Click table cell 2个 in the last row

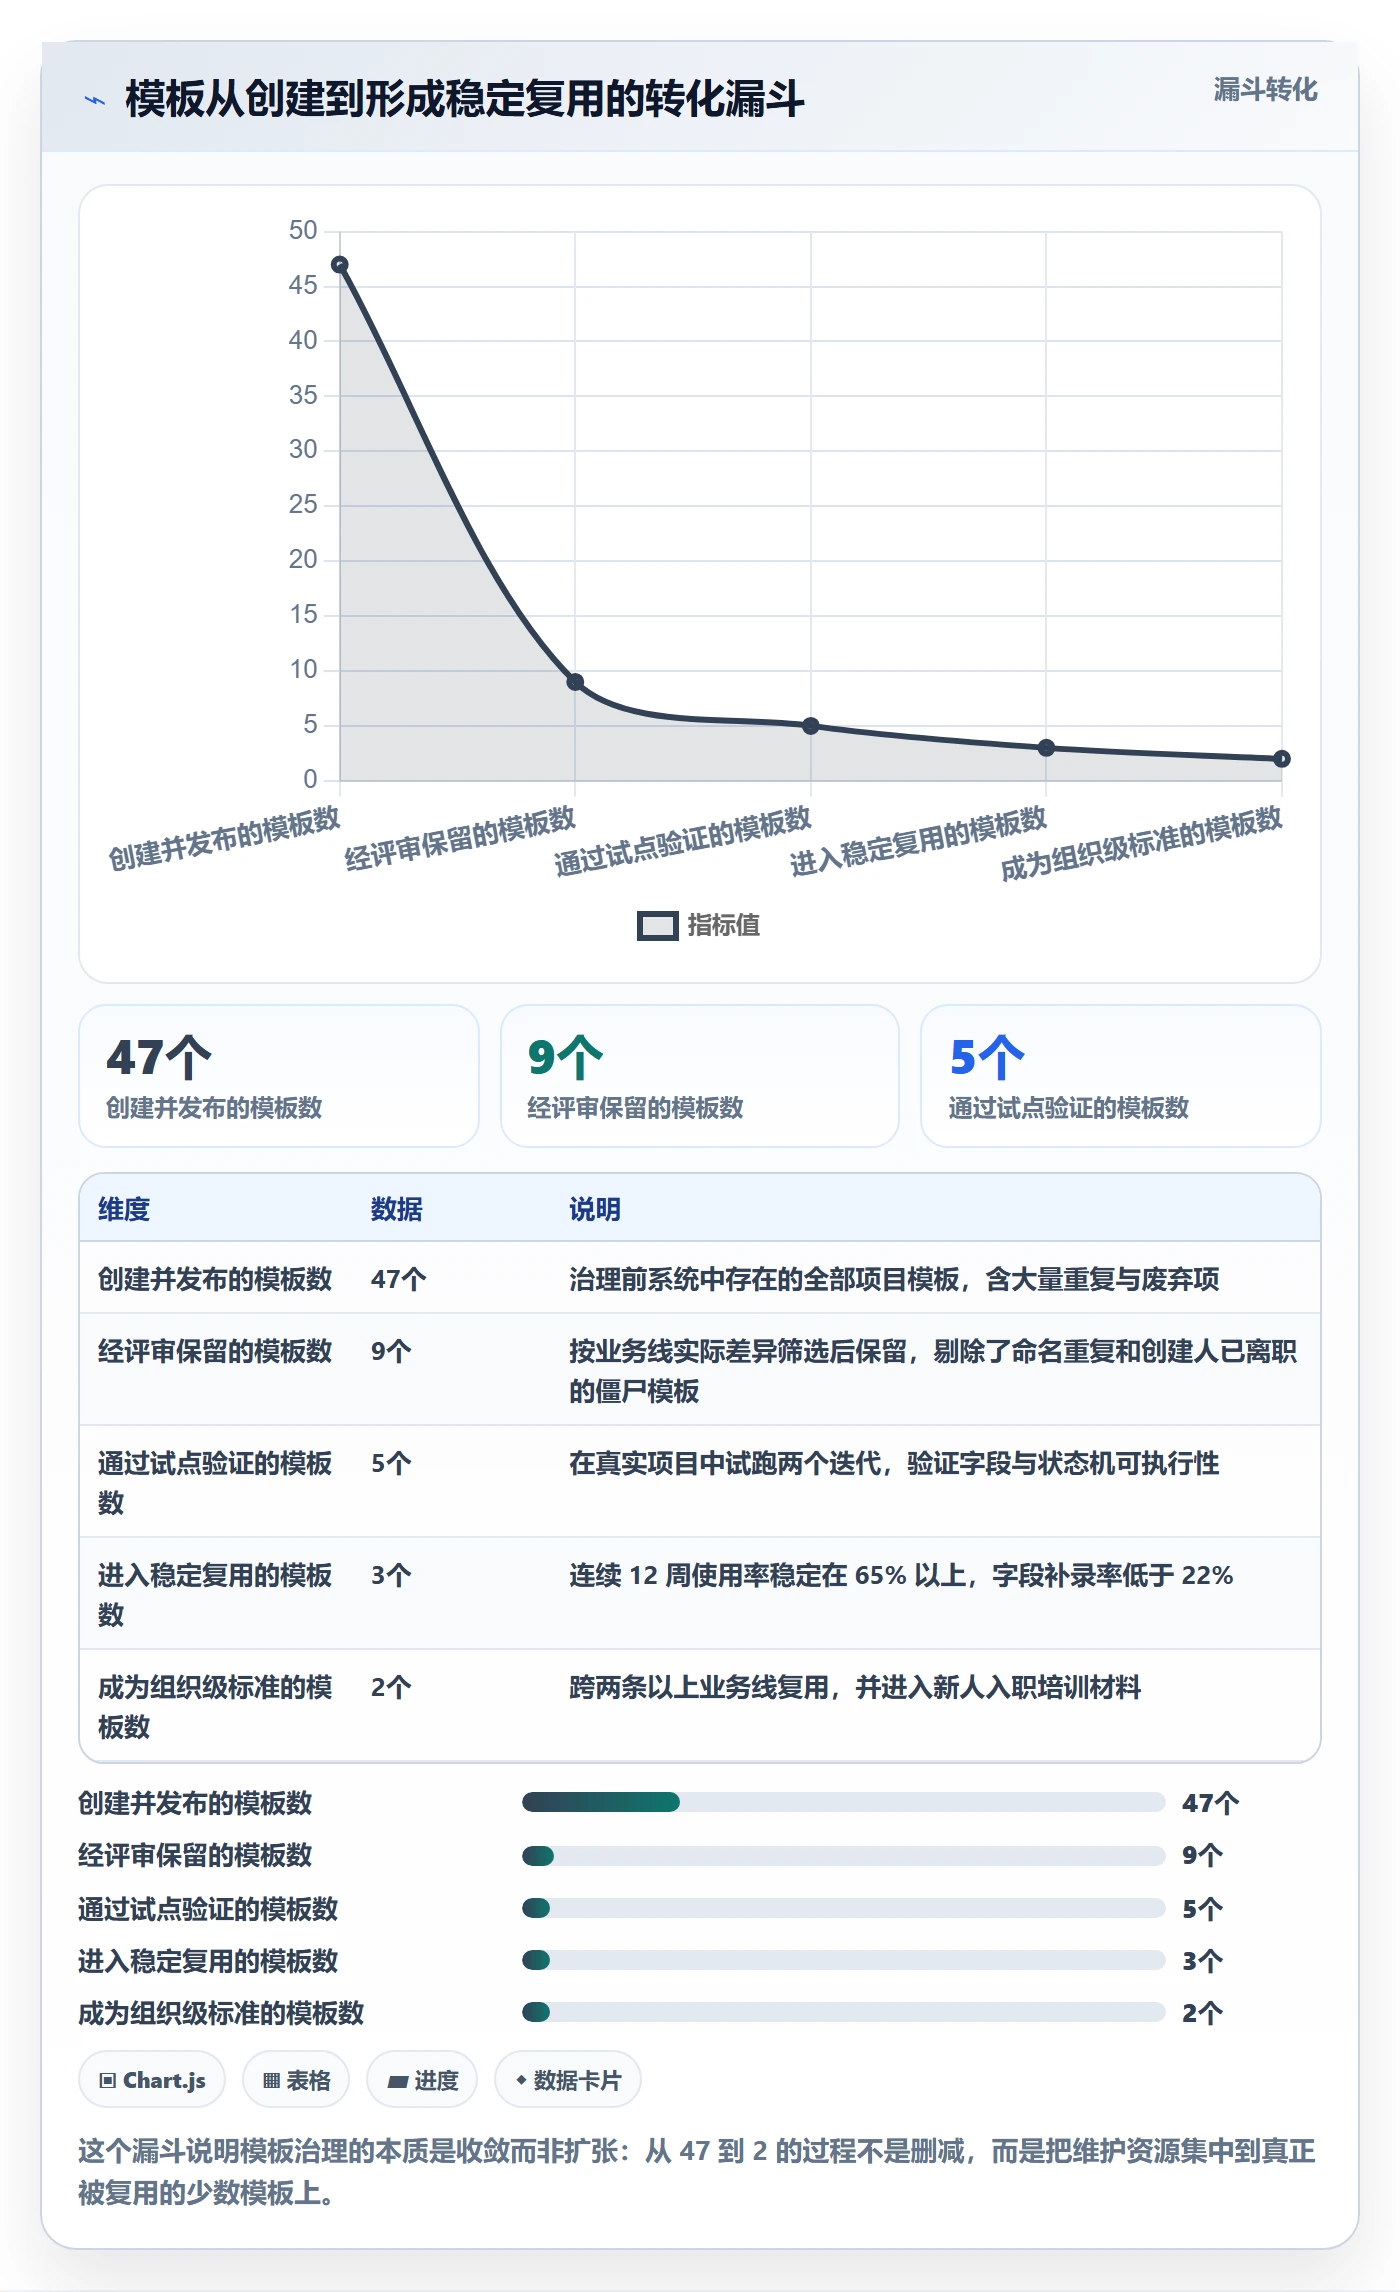click(391, 1687)
